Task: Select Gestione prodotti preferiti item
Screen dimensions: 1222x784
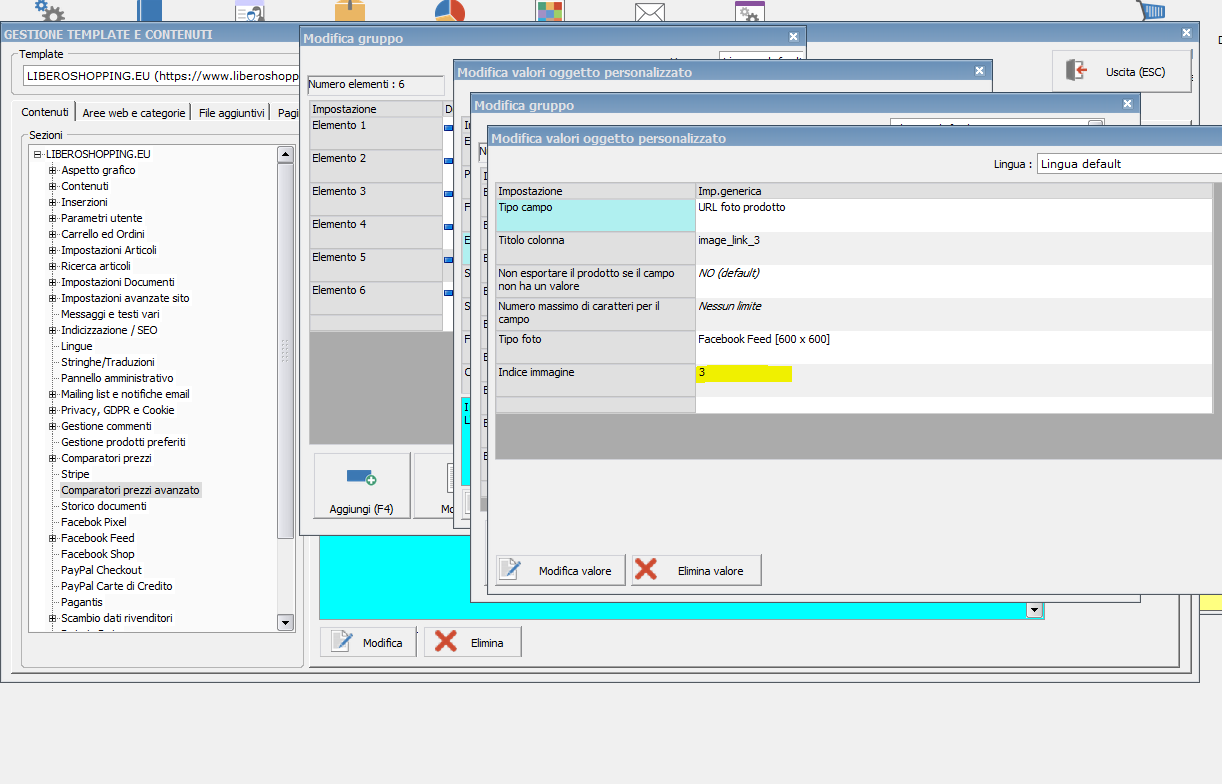Action: tap(123, 442)
